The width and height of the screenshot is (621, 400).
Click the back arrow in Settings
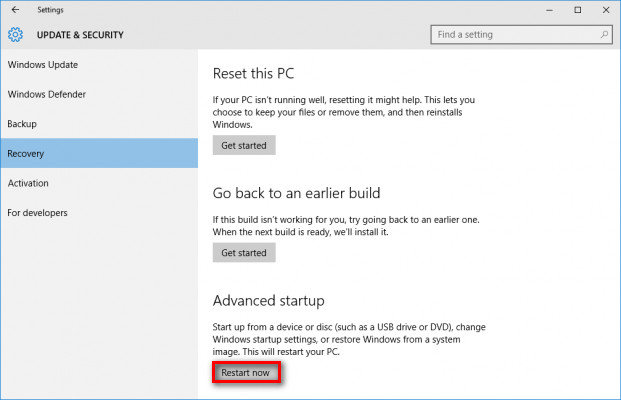click(x=15, y=10)
